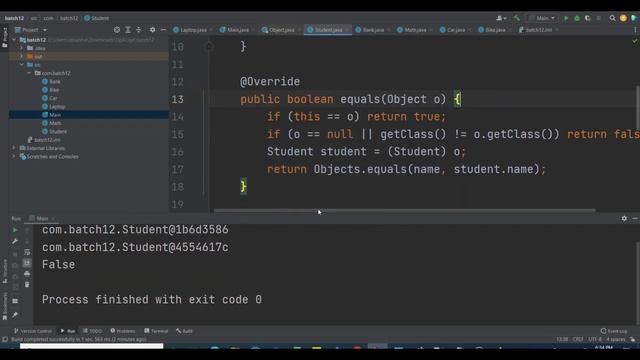Open the Terminal tool window
Image resolution: width=640 pixels, height=360 pixels.
[156, 331]
